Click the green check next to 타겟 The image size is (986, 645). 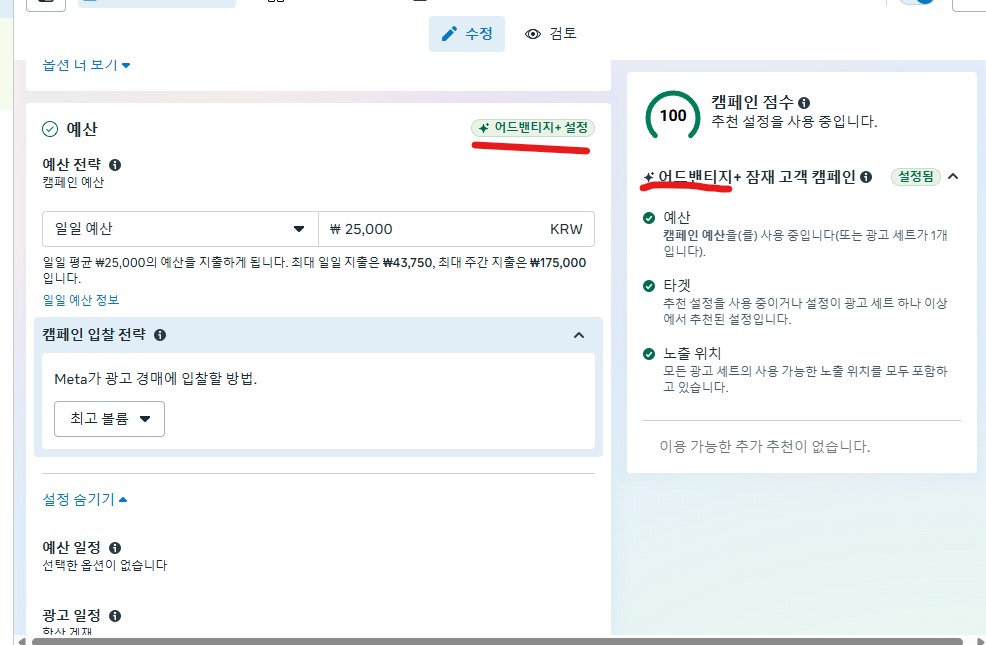click(650, 285)
